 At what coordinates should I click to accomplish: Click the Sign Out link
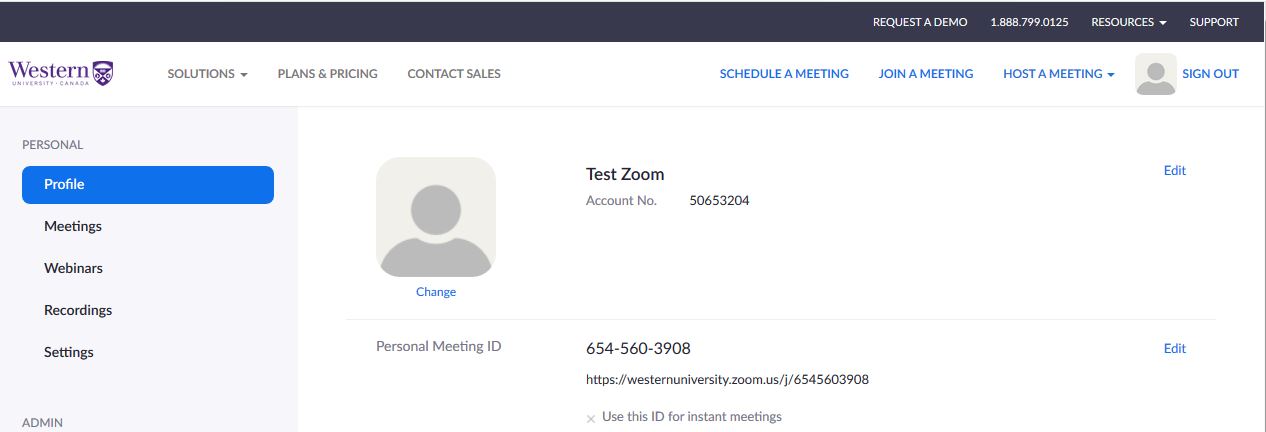coord(1210,74)
